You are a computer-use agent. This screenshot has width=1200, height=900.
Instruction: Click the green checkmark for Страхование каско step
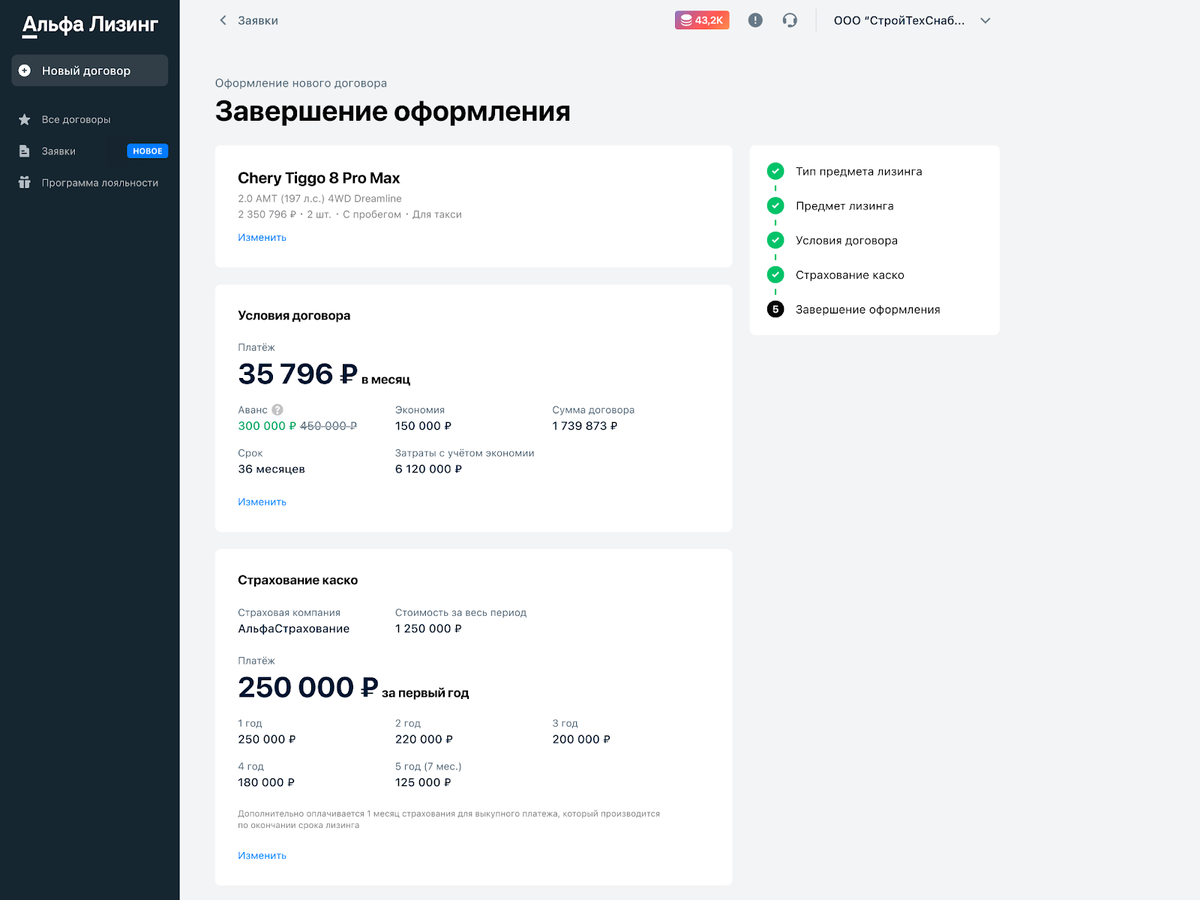click(775, 274)
